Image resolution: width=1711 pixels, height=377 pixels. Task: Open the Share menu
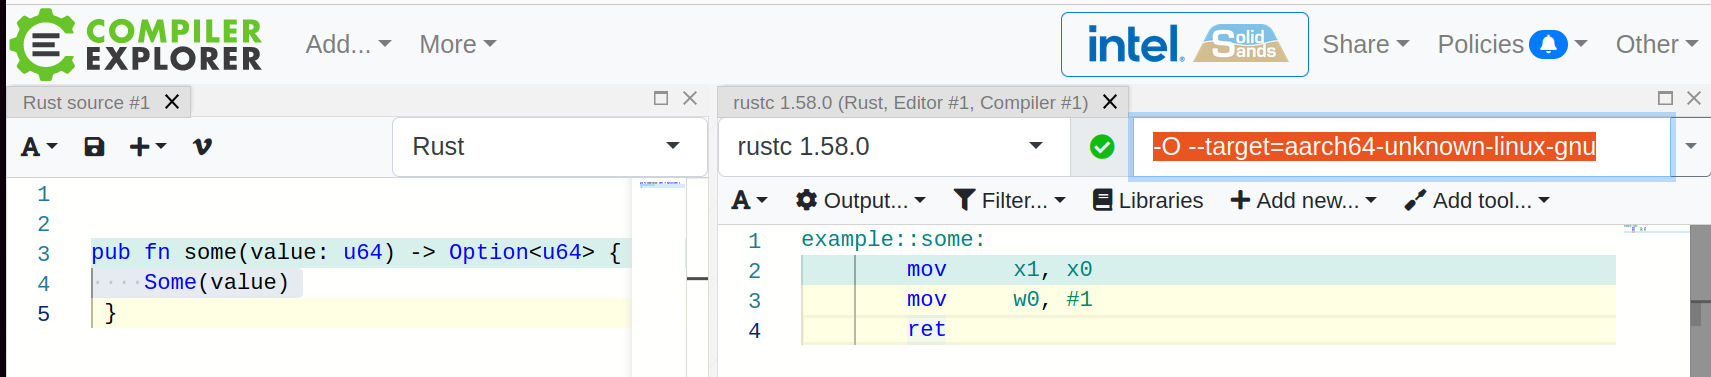tap(1366, 44)
